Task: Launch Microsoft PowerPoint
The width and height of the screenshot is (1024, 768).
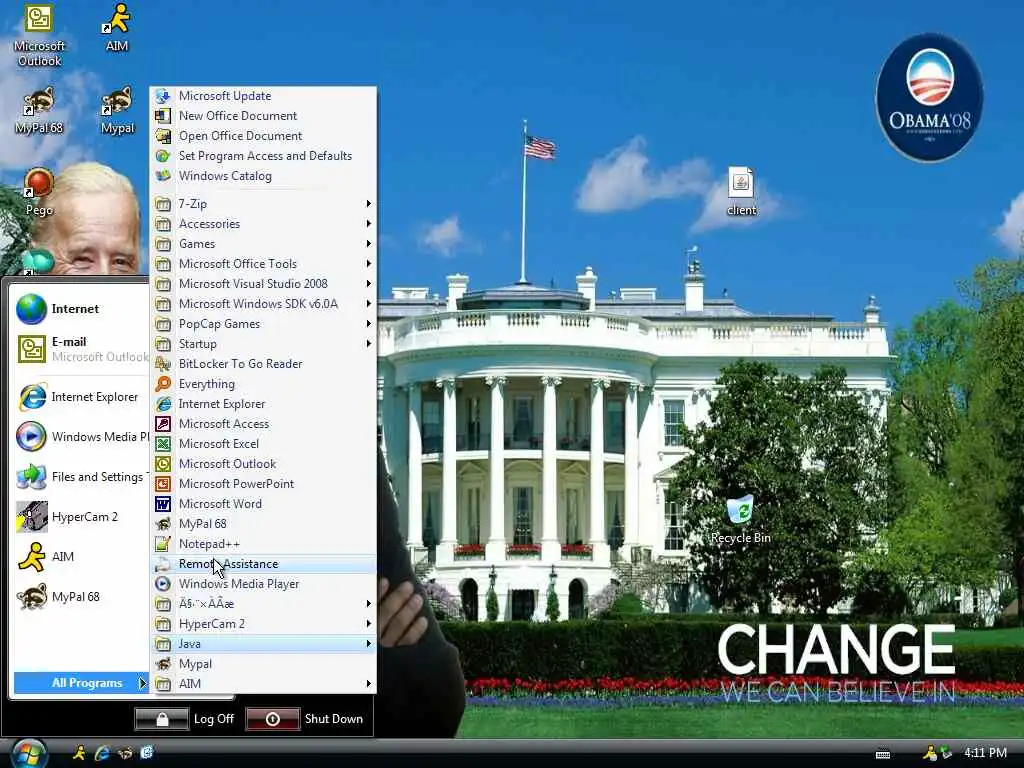Action: coord(264,484)
